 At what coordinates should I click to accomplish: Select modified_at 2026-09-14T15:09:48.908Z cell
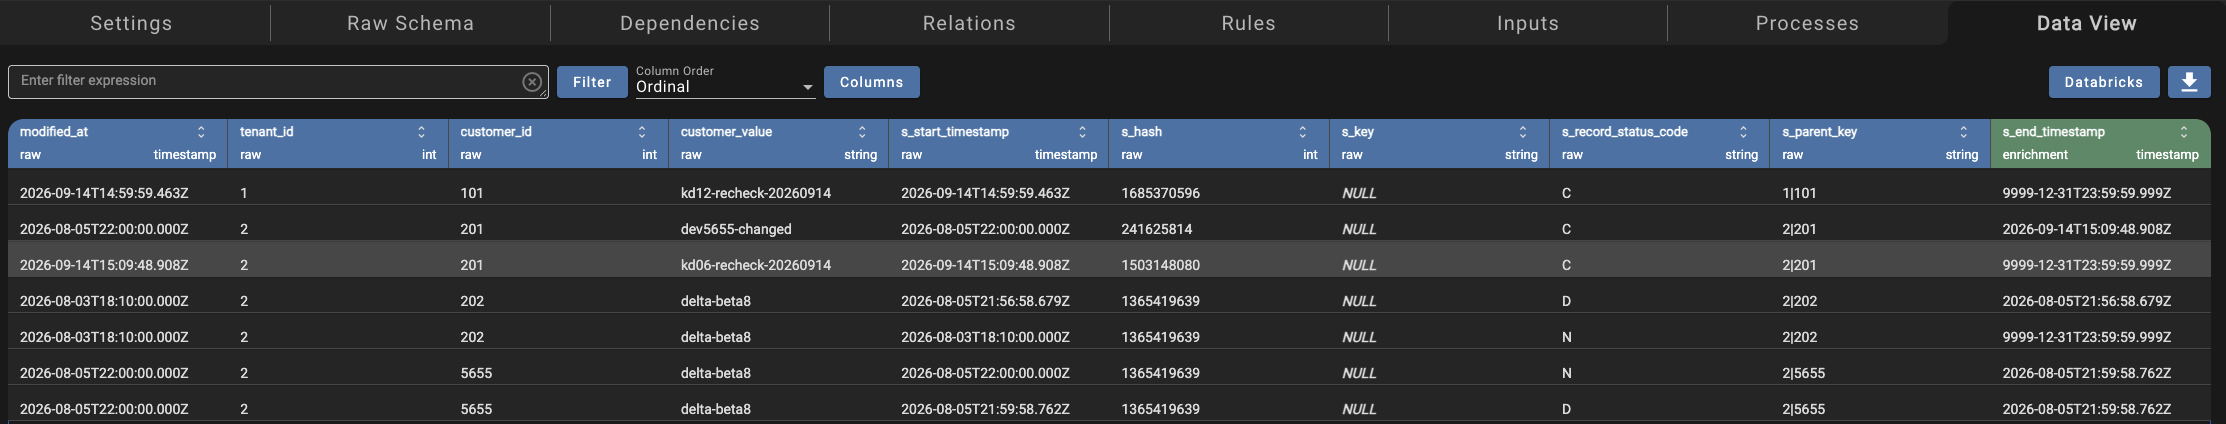point(104,265)
